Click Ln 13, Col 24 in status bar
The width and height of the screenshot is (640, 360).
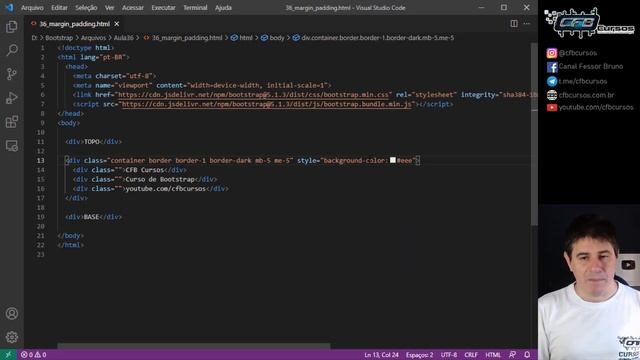[x=381, y=355]
